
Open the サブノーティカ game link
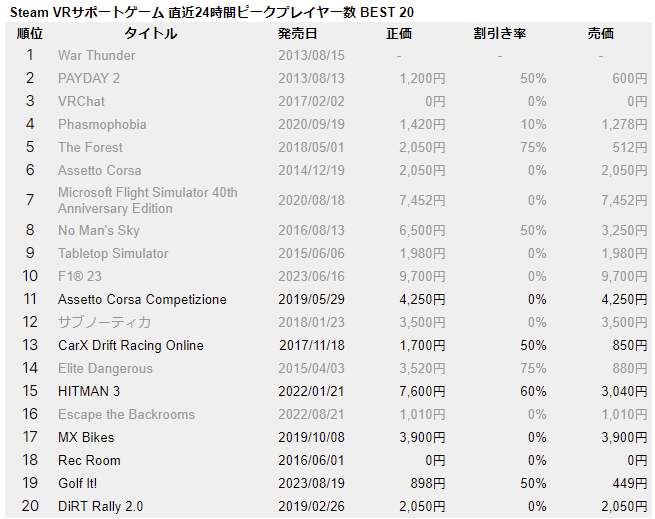pyautogui.click(x=104, y=322)
